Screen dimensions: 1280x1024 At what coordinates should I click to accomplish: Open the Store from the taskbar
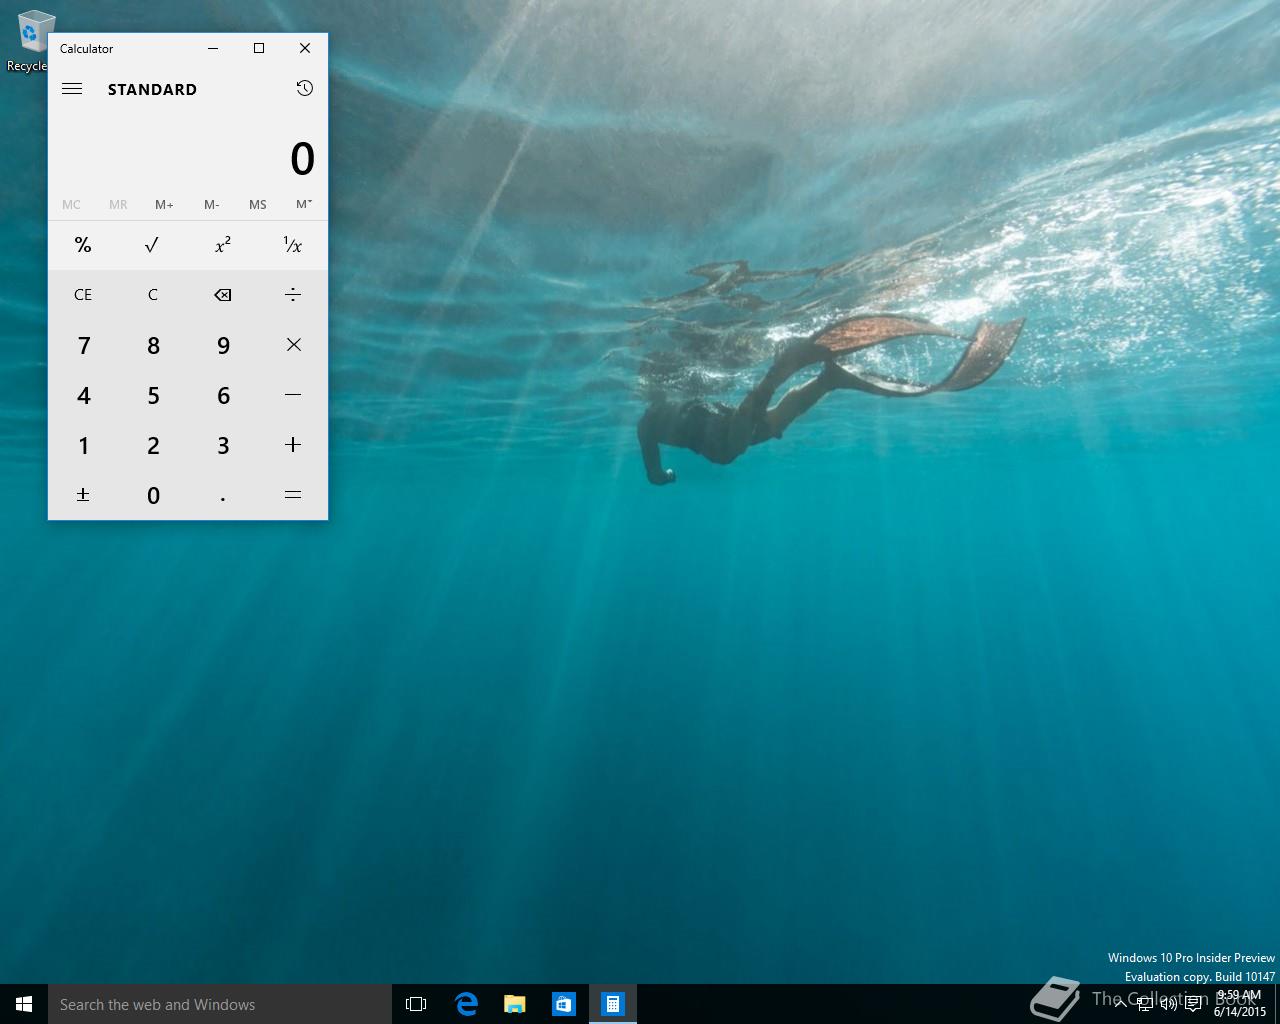564,1004
